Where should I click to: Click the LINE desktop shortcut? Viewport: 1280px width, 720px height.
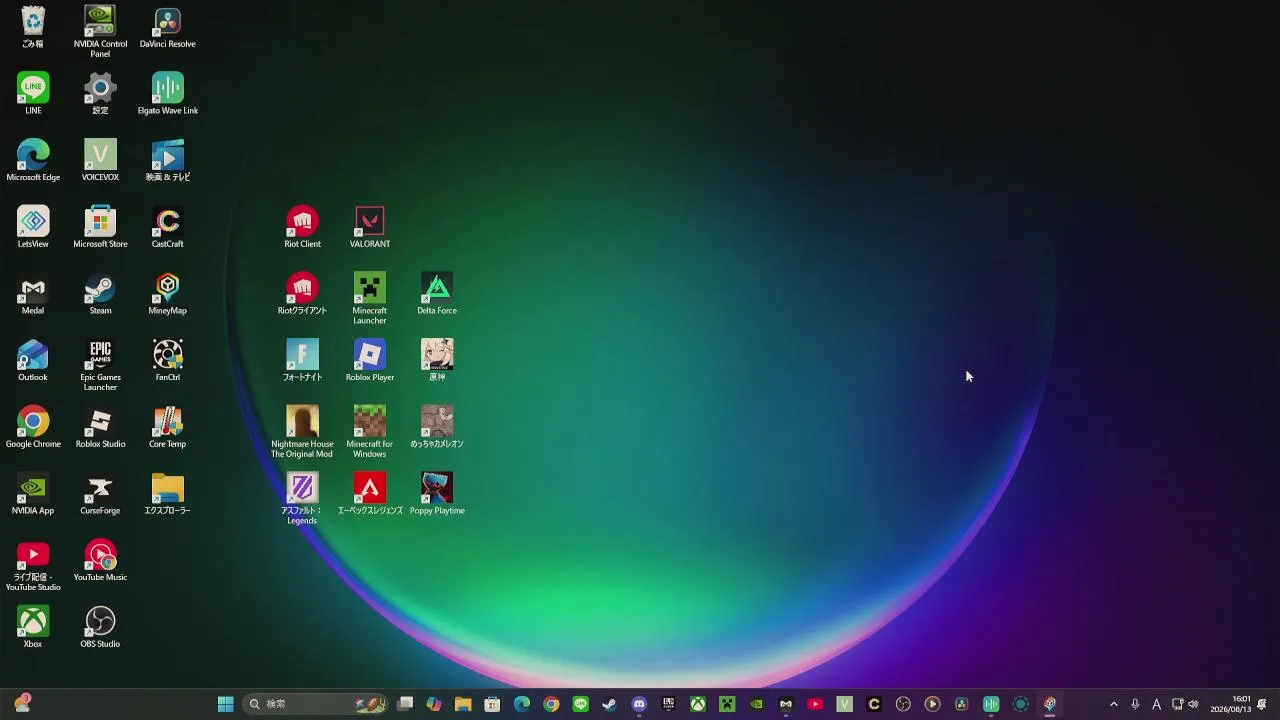[33, 94]
